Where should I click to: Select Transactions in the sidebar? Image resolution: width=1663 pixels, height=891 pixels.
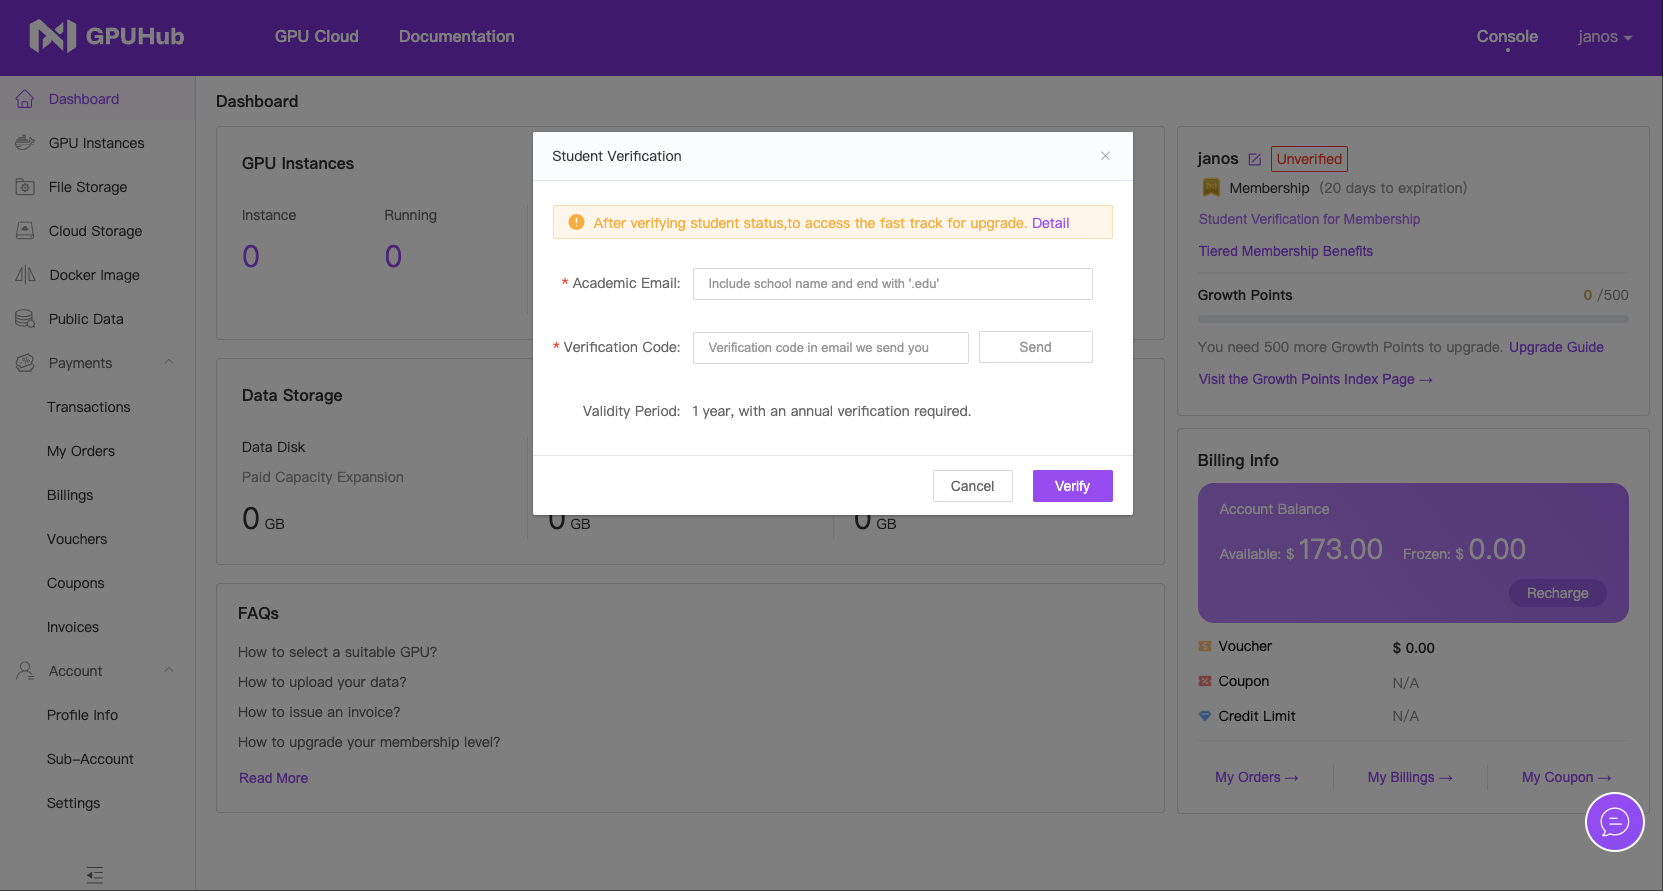(89, 407)
